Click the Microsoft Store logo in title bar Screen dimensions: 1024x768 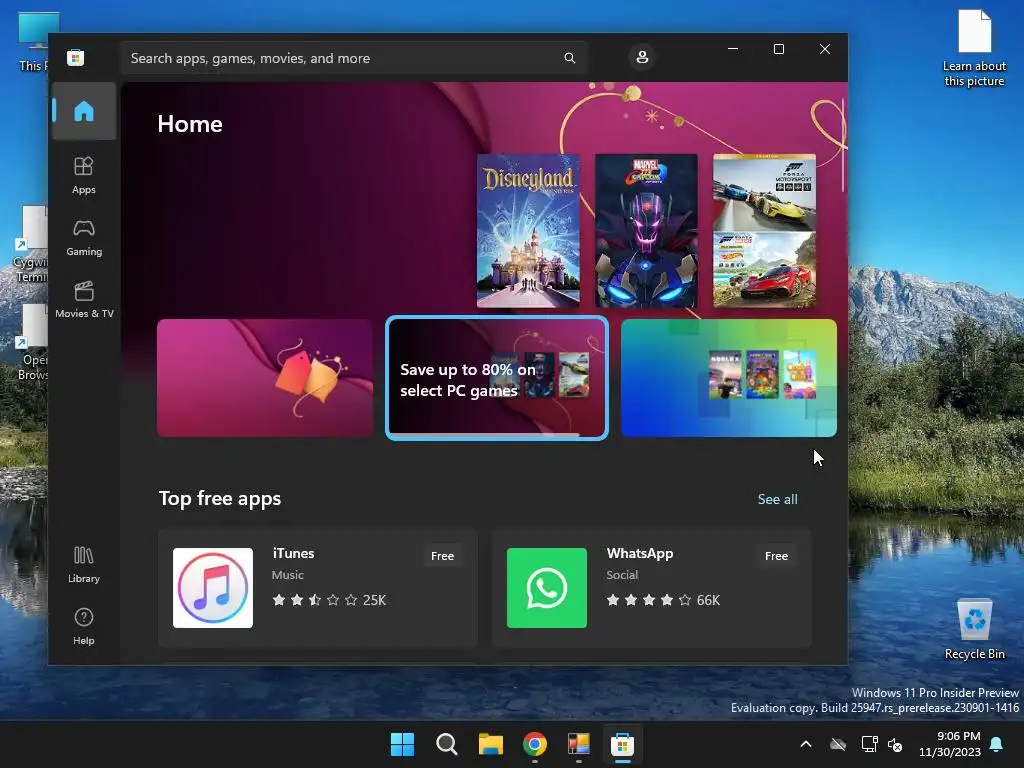(76, 57)
